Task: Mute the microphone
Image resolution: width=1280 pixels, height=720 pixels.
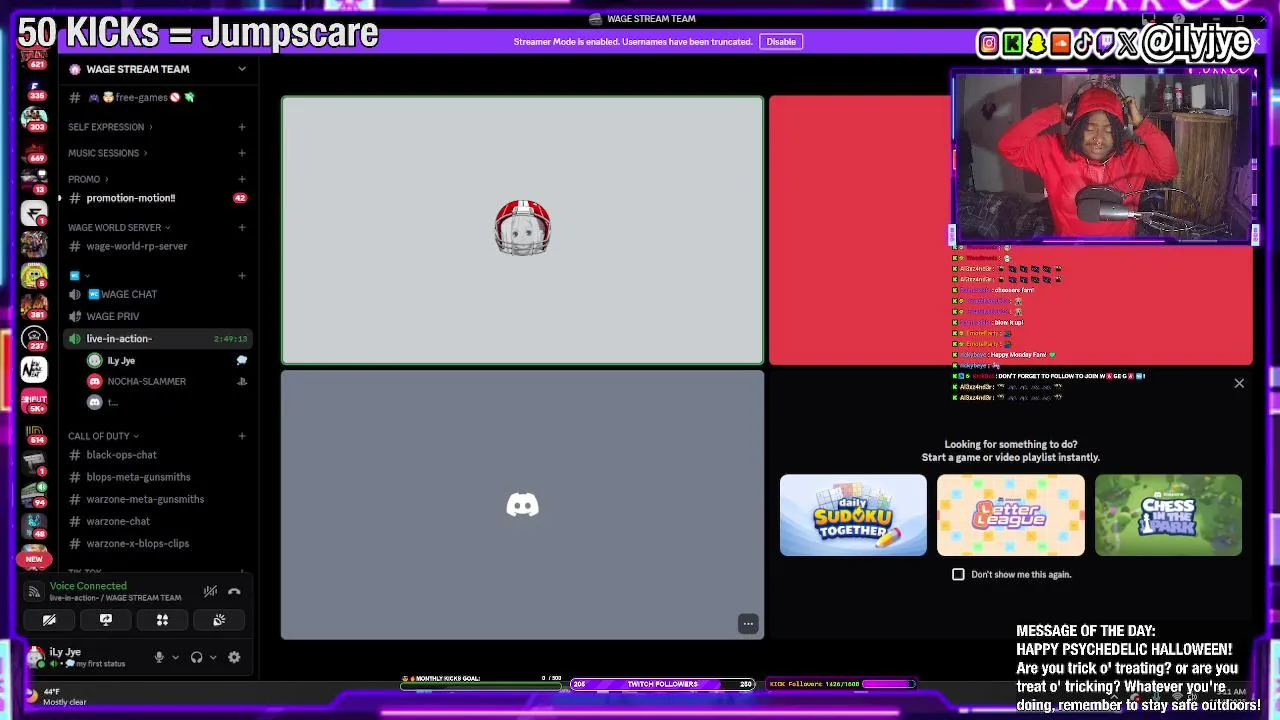Action: click(158, 657)
